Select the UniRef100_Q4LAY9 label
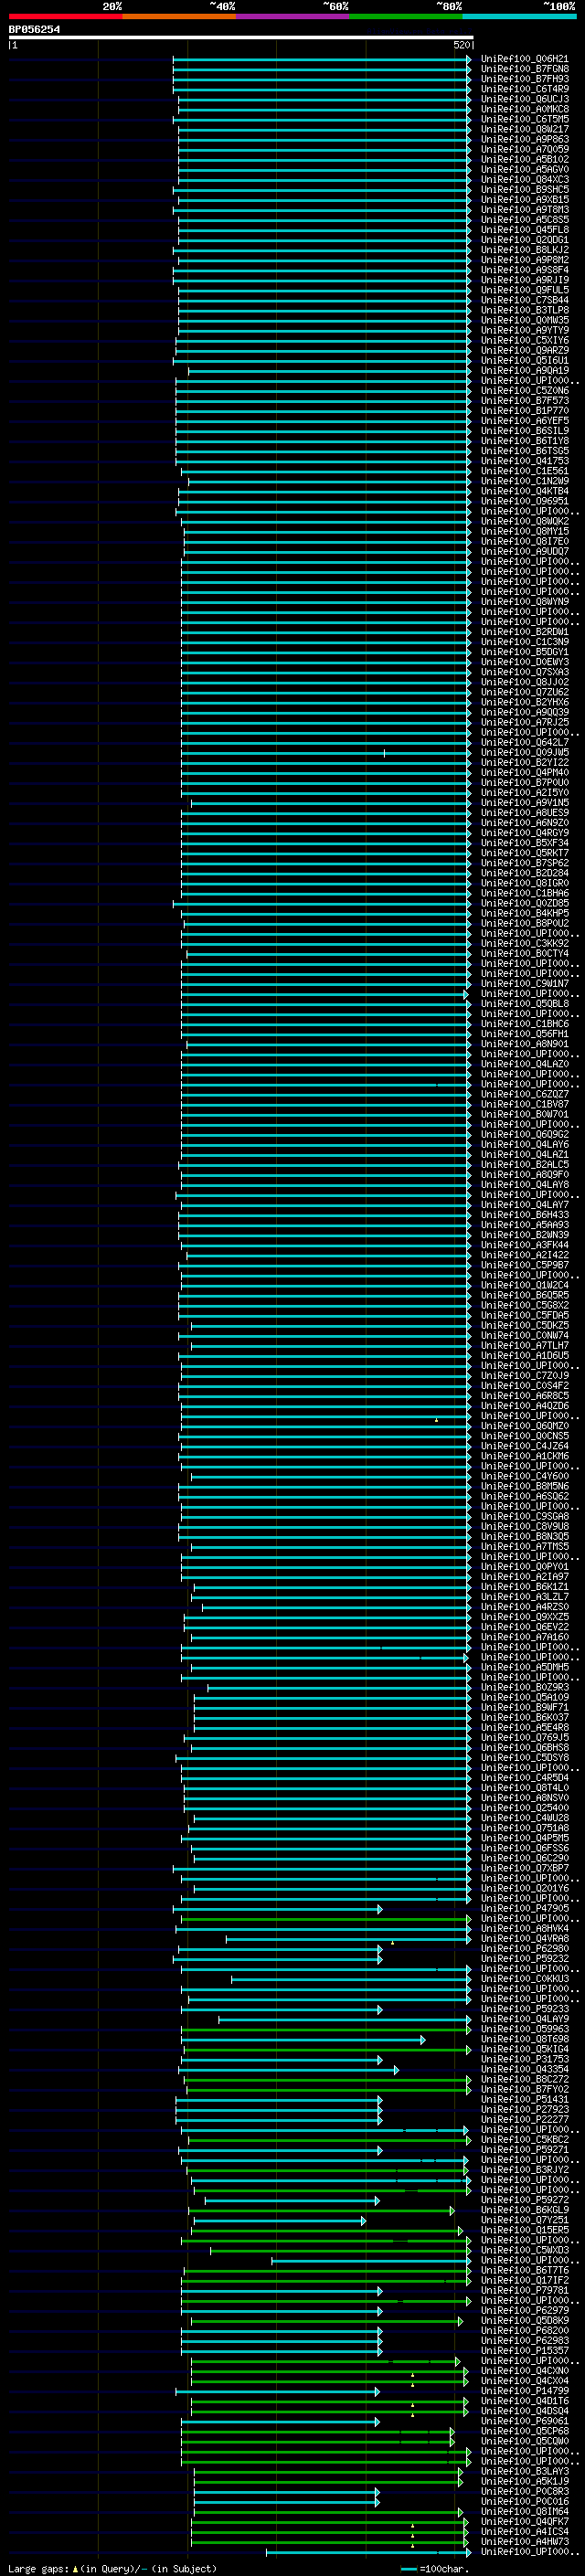 [525, 2018]
